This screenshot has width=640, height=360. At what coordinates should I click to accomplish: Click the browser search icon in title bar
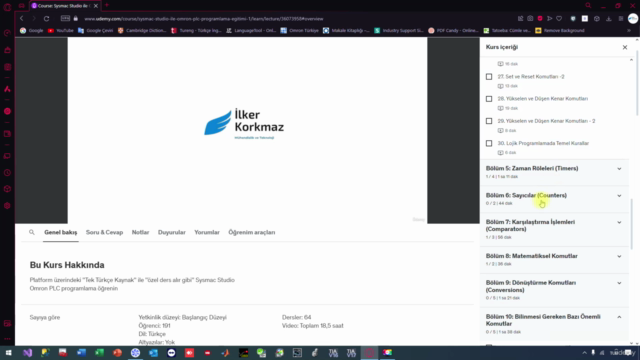click(588, 5)
